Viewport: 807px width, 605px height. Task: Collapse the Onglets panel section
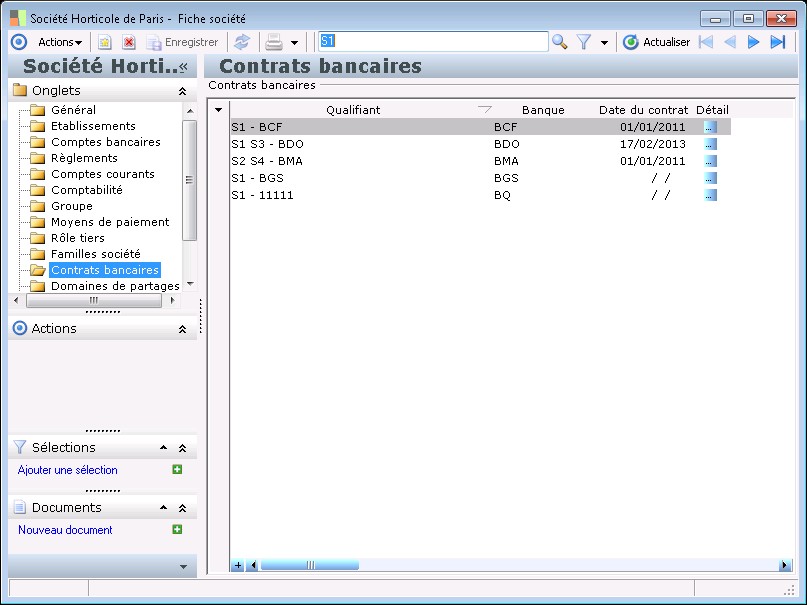point(182,91)
